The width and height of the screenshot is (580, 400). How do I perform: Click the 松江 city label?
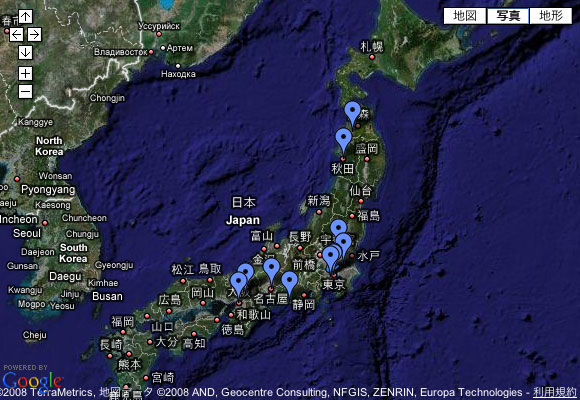click(183, 269)
